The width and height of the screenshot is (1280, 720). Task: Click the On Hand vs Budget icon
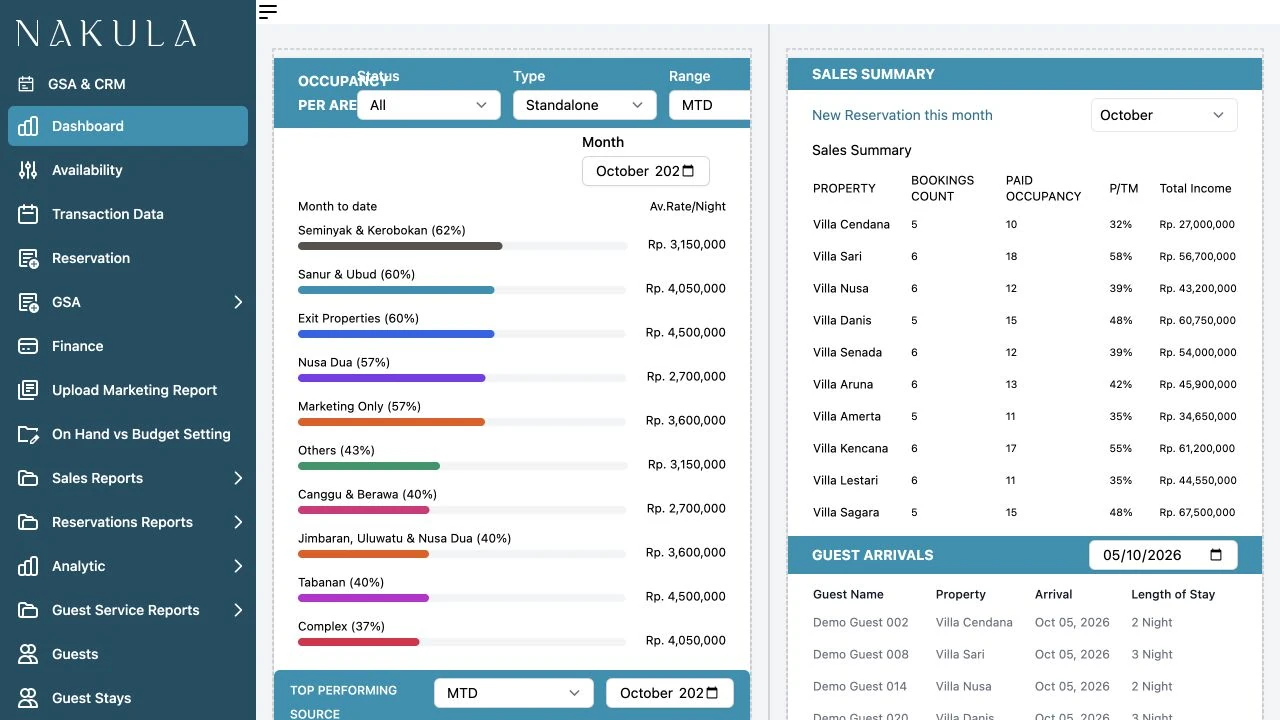pyautogui.click(x=28, y=434)
